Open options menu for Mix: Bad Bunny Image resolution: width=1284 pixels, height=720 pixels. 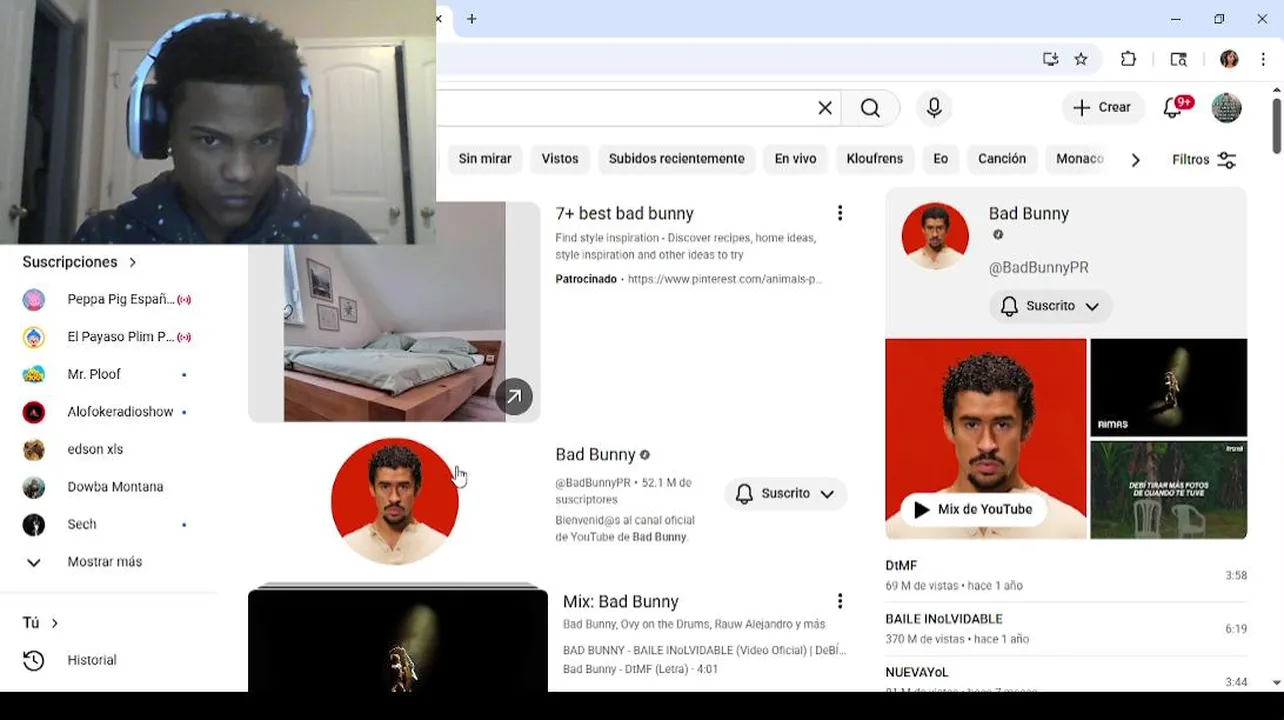(x=840, y=601)
